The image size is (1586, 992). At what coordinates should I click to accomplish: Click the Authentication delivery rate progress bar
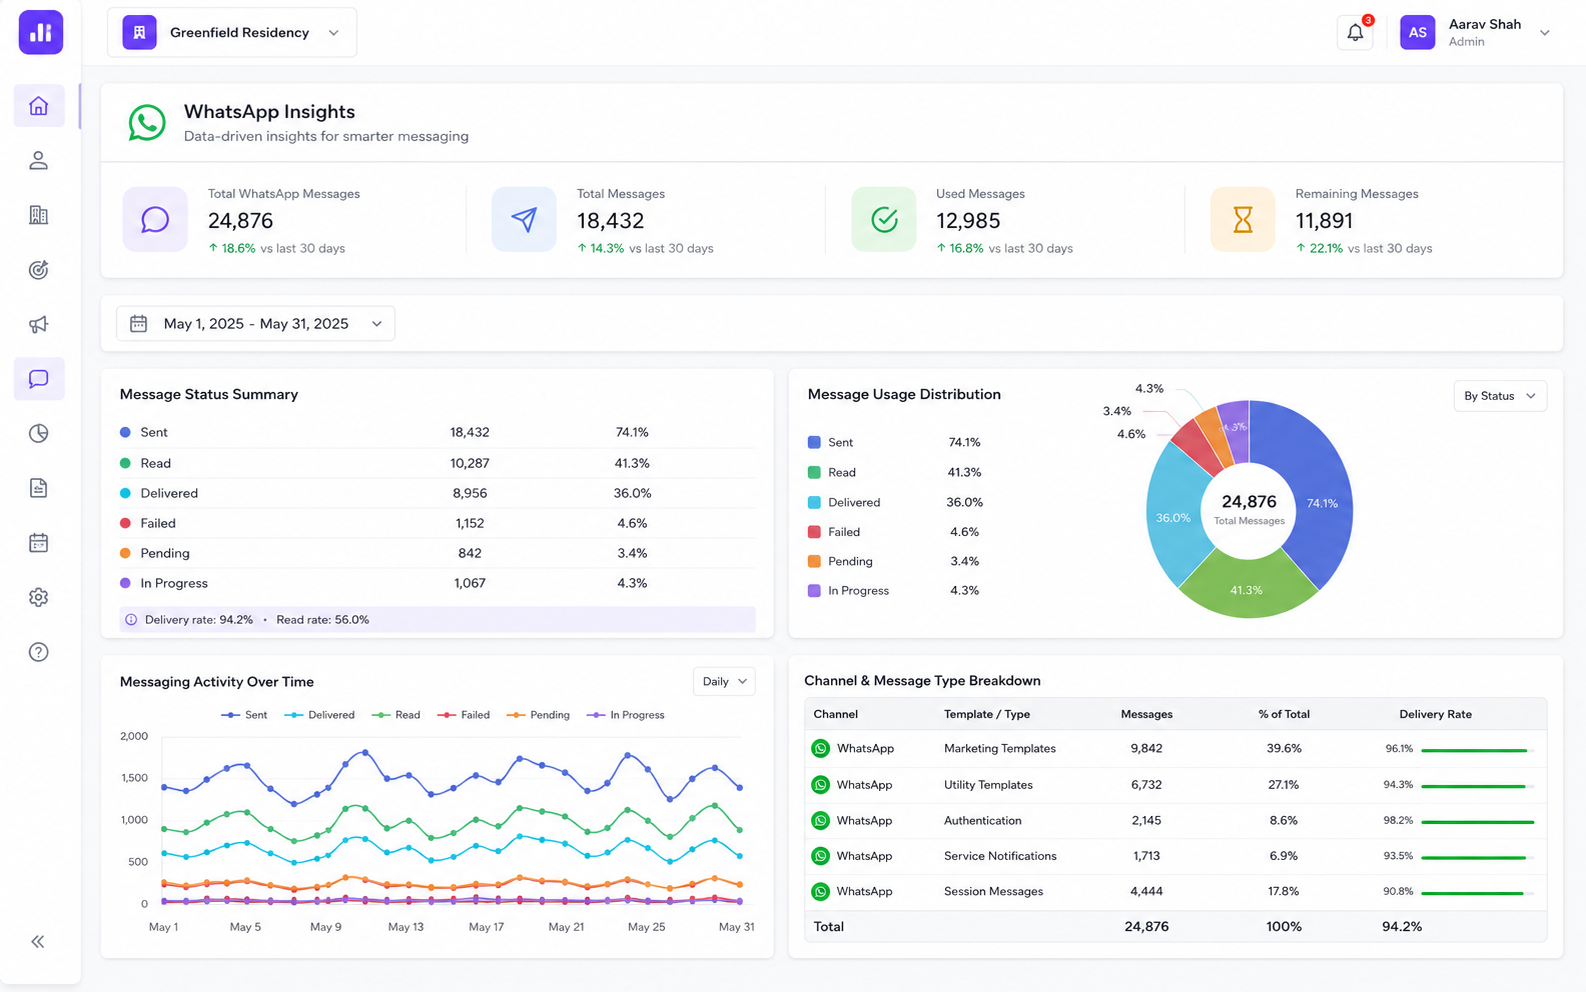[x=1478, y=821]
